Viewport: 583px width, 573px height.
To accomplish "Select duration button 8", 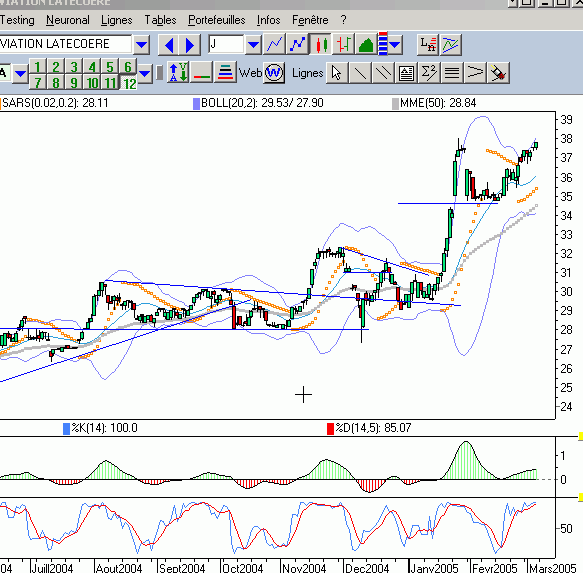I will point(56,83).
